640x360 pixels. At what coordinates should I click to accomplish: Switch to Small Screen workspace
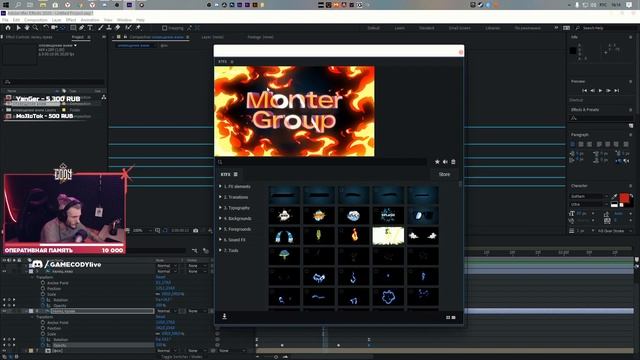tap(460, 28)
